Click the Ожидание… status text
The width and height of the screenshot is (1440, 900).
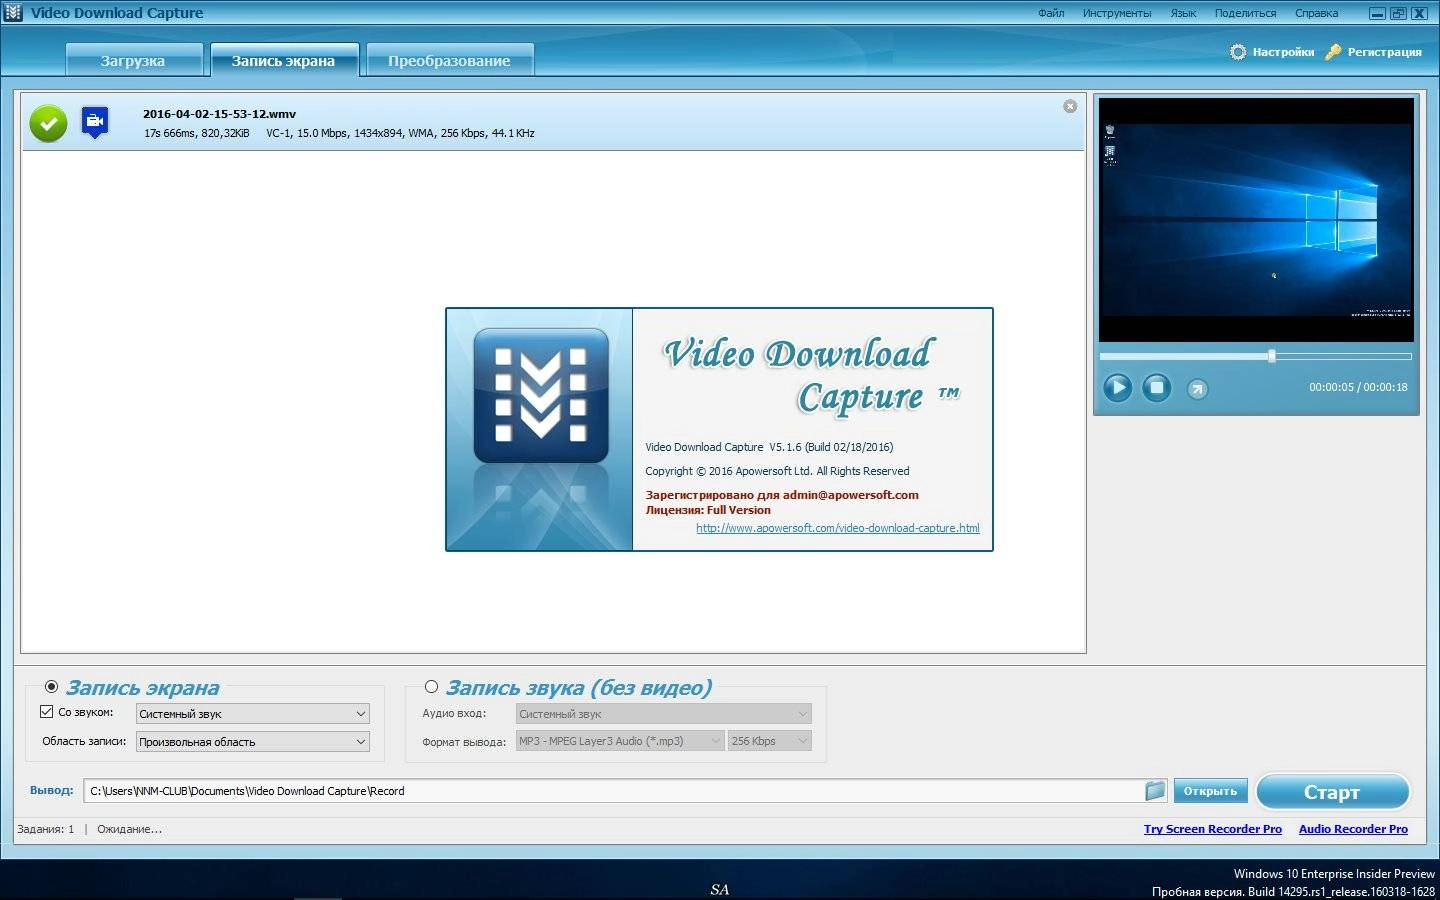(x=129, y=829)
